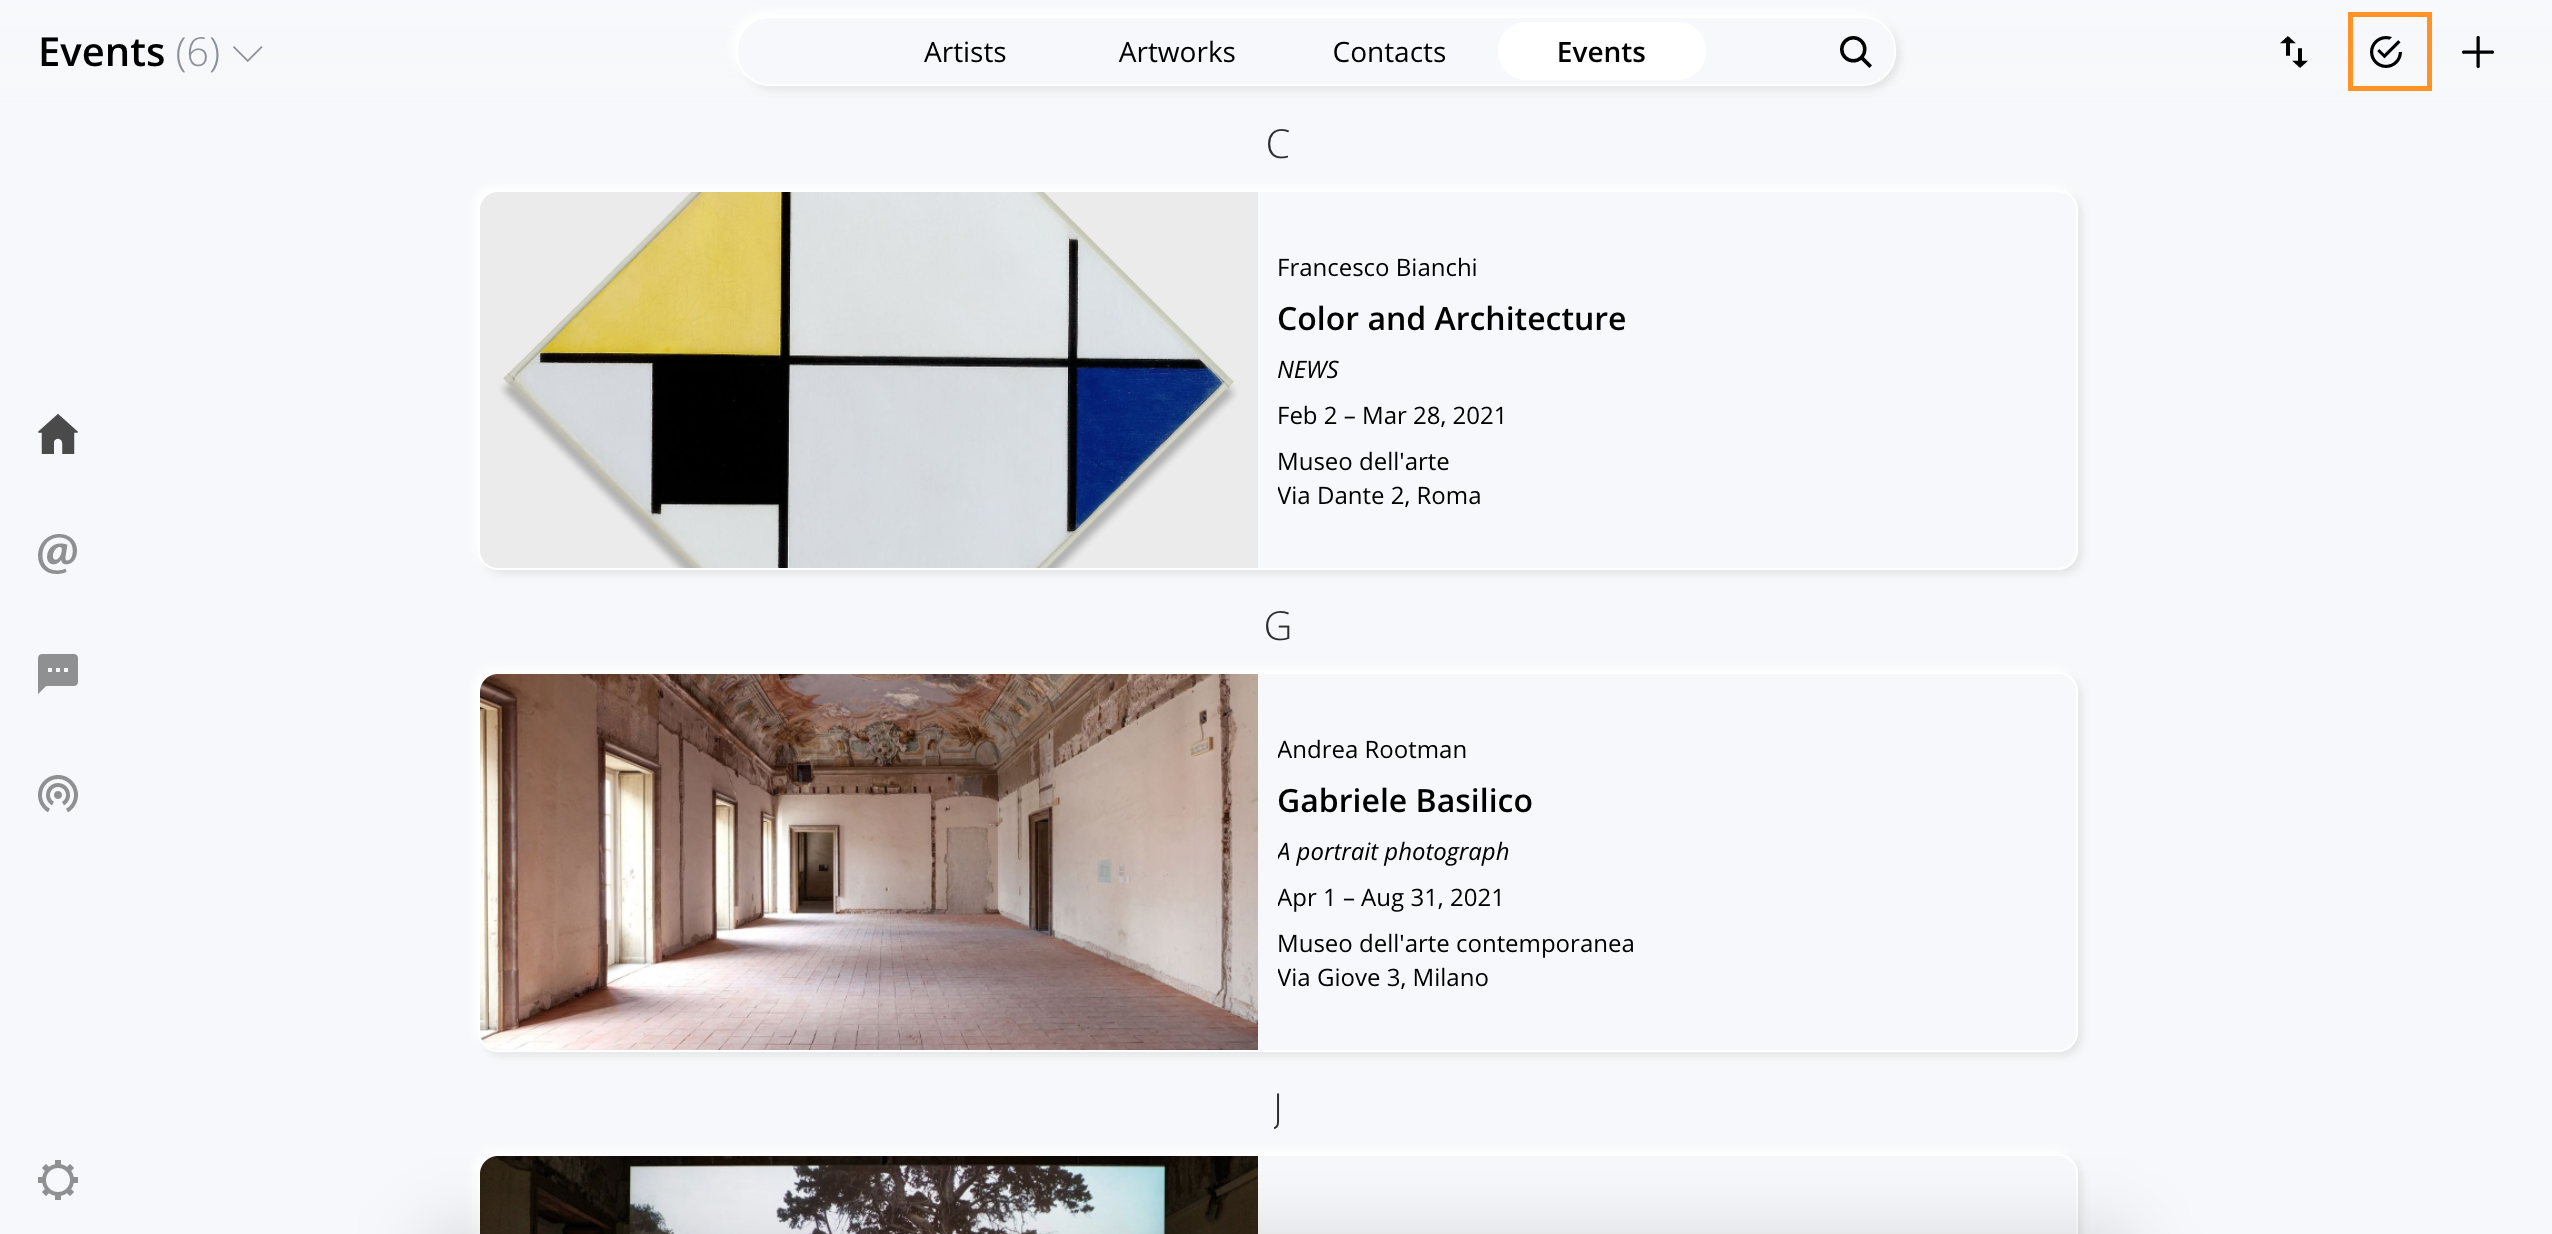Switch to the Artworks tab
Viewport: 2552px width, 1234px height.
[1177, 52]
